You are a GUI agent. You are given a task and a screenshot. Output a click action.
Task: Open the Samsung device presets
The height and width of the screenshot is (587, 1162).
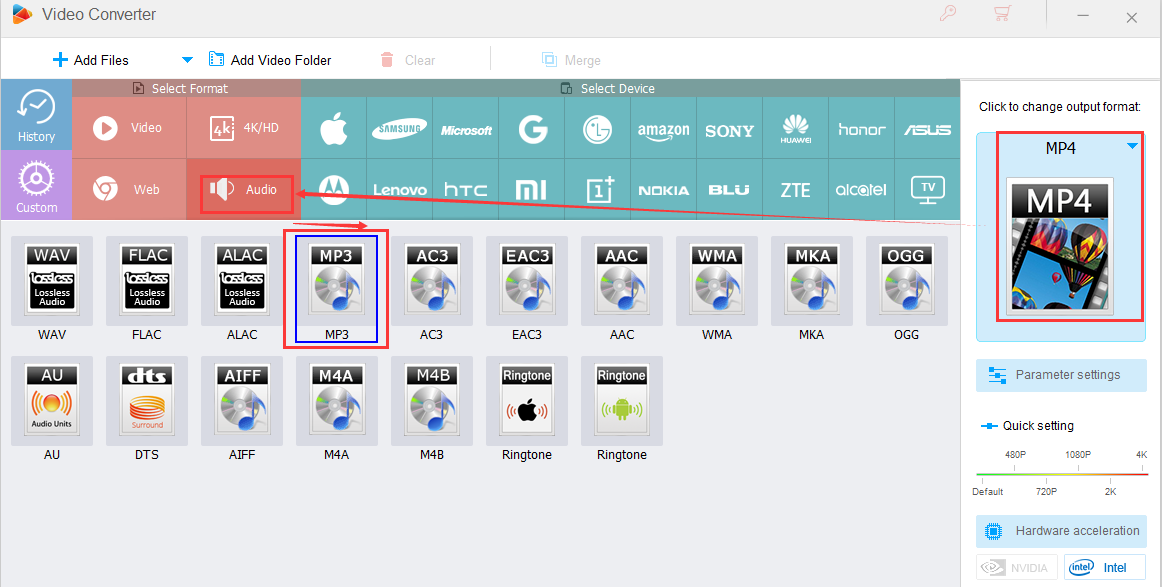pyautogui.click(x=399, y=128)
